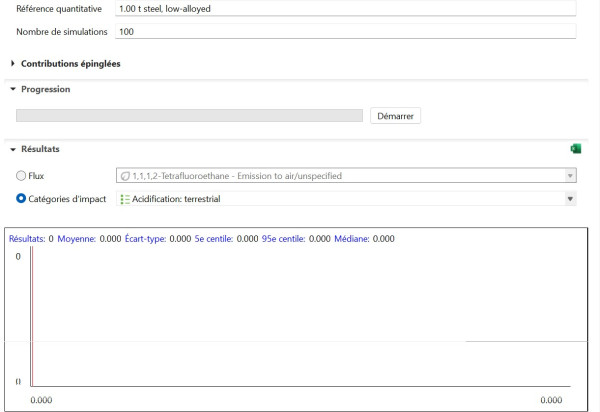Screen dimensions: 600x412
Task: Collapse the Résultats section
Action: pos(13,149)
